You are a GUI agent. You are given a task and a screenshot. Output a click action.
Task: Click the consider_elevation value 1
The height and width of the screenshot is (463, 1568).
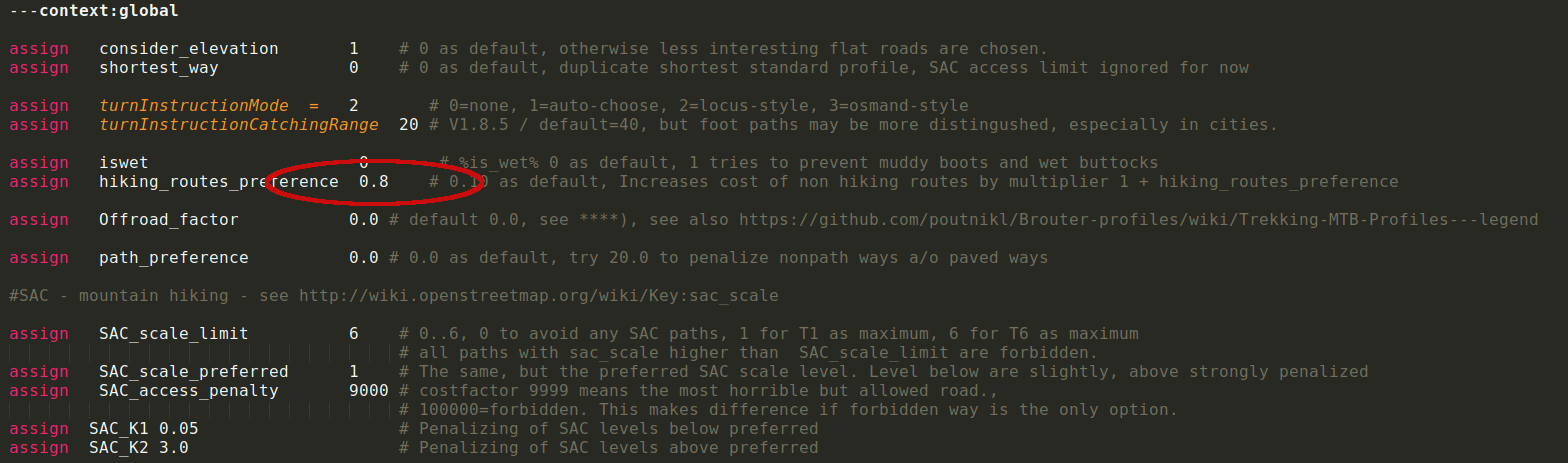click(354, 48)
